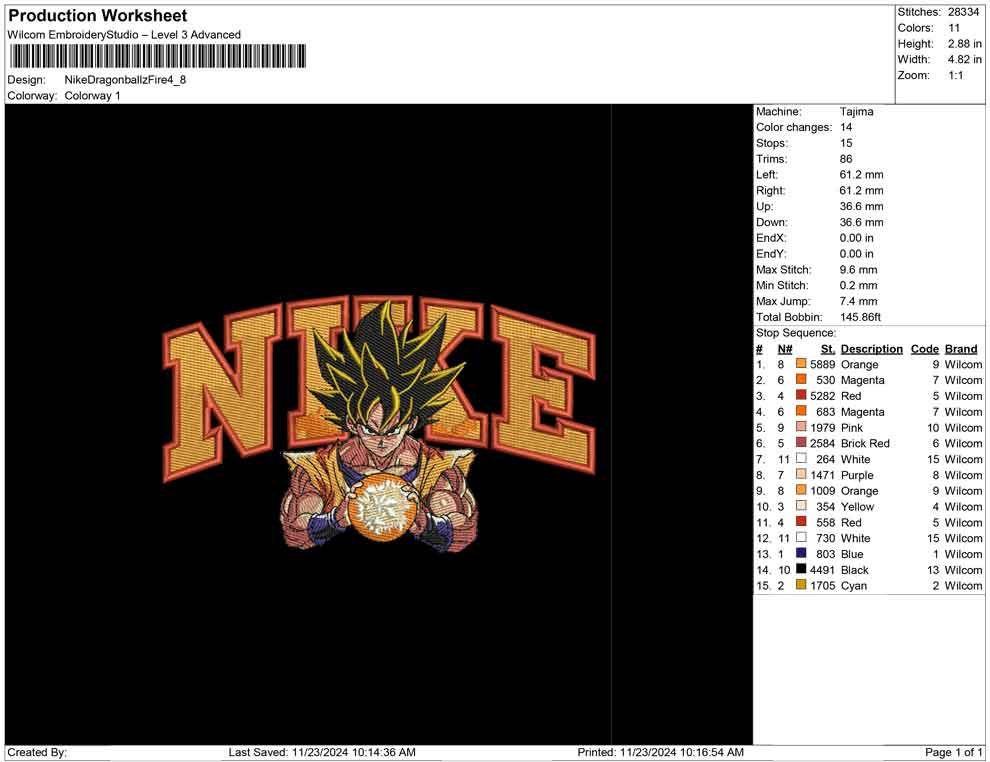Select the pink swatch in stop row 5

pos(801,427)
